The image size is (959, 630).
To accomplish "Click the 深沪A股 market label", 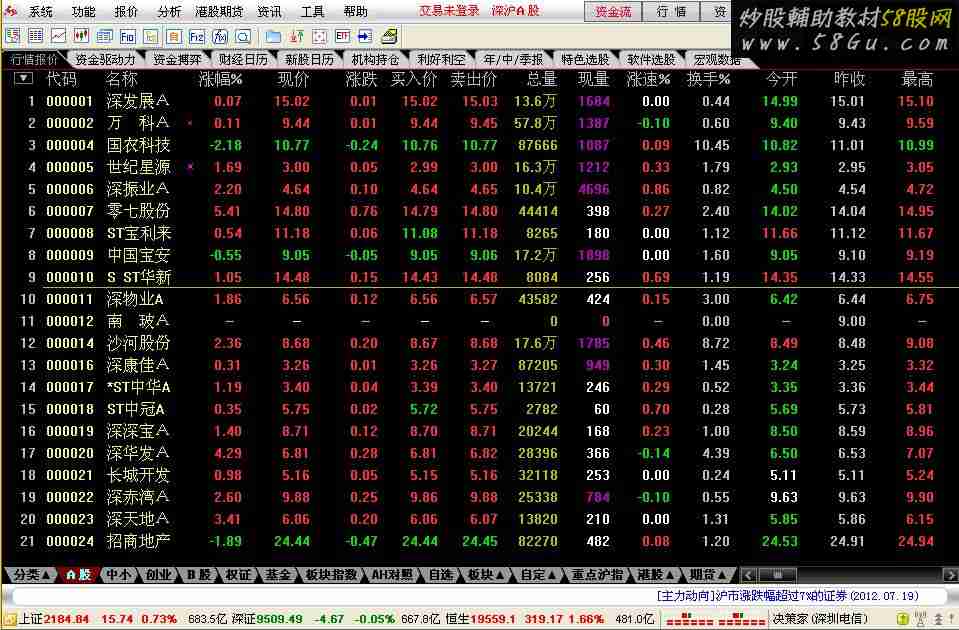I will pos(515,11).
